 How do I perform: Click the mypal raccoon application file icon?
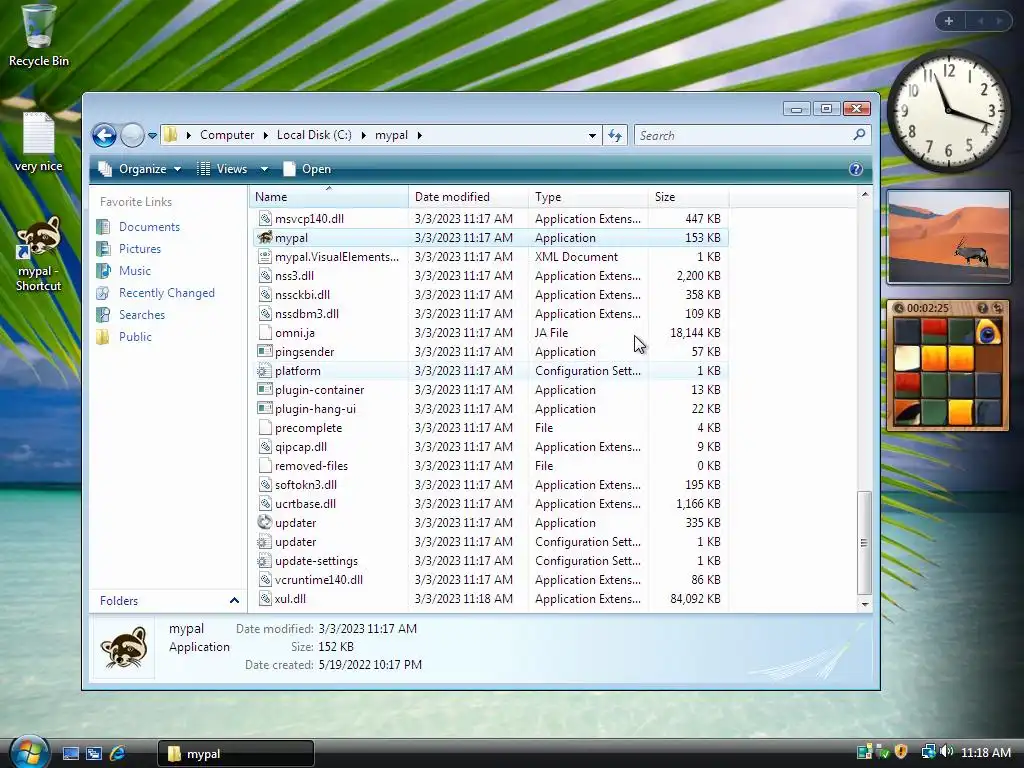point(264,238)
